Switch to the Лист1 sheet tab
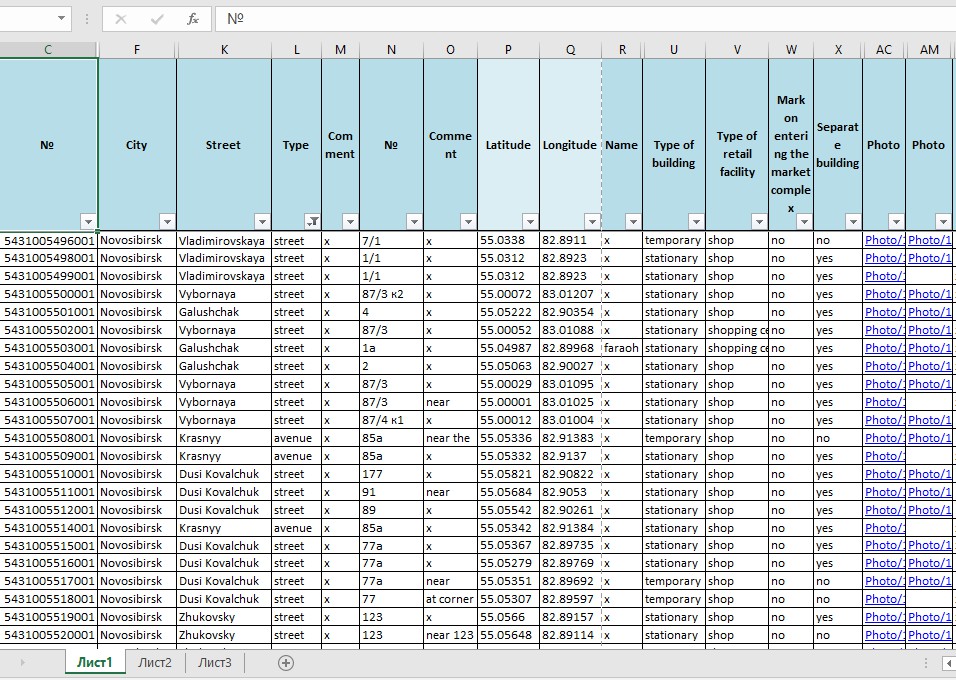The width and height of the screenshot is (956, 680). 95,662
